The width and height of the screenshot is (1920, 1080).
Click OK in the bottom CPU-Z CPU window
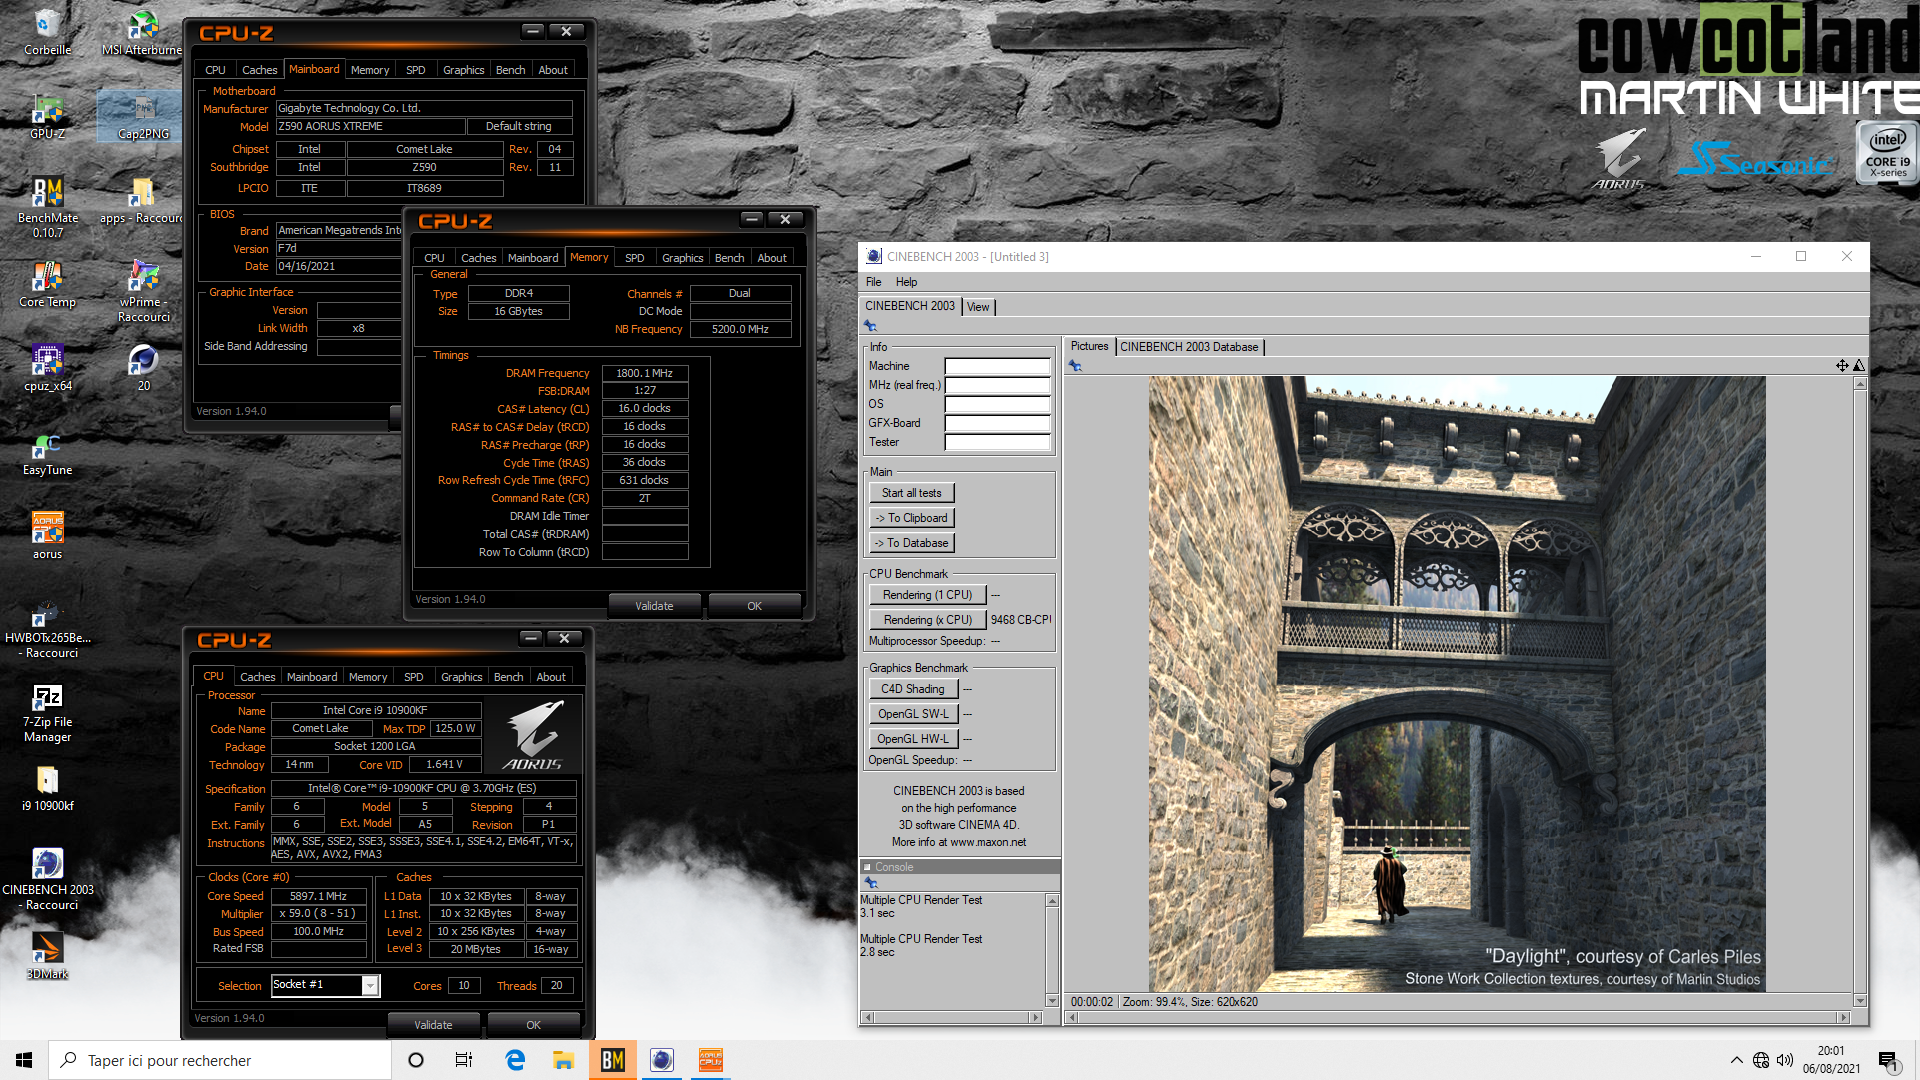pos(533,1025)
